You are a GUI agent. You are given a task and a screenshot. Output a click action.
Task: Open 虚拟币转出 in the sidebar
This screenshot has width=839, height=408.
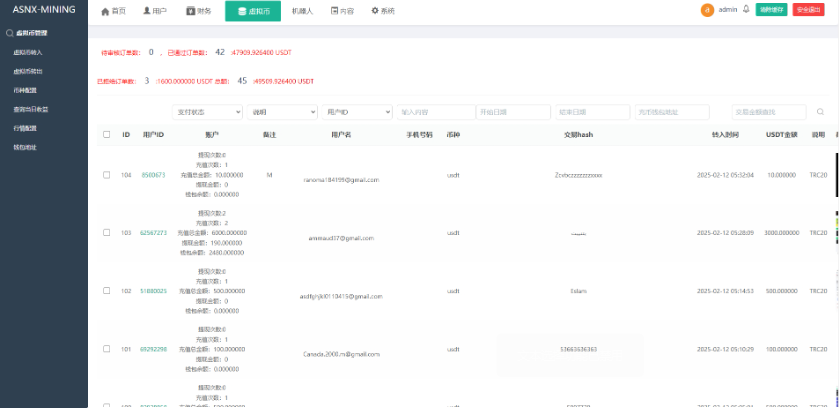tap(28, 71)
